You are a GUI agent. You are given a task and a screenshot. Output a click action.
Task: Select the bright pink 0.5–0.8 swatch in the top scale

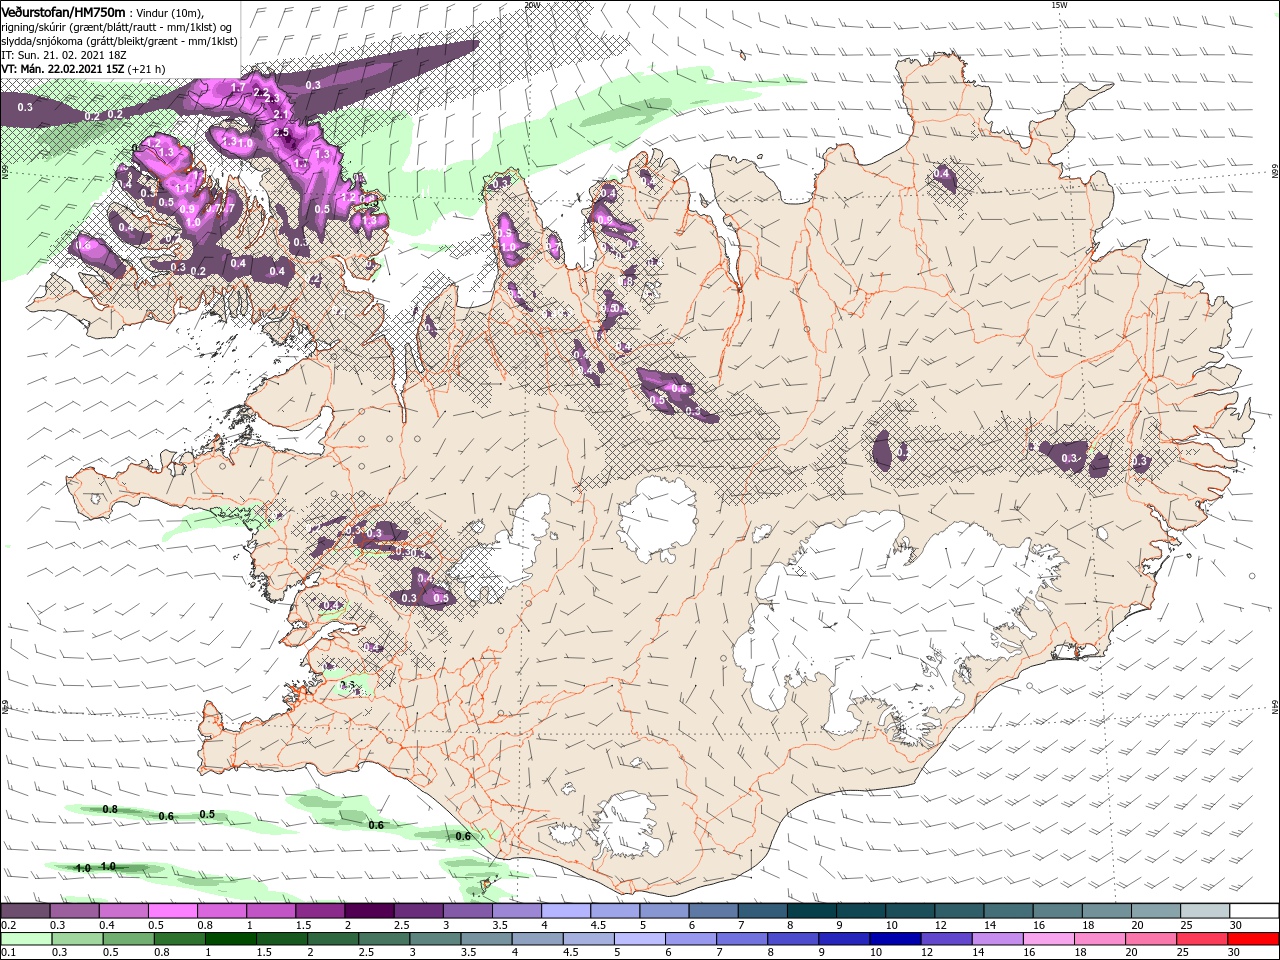click(x=172, y=911)
